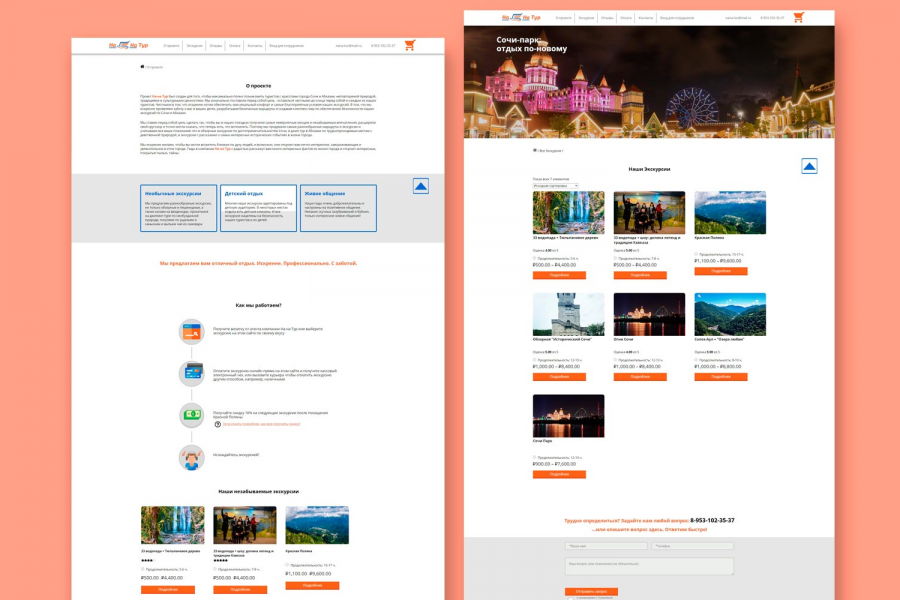Click the phone input field in the question form

pos(692,546)
